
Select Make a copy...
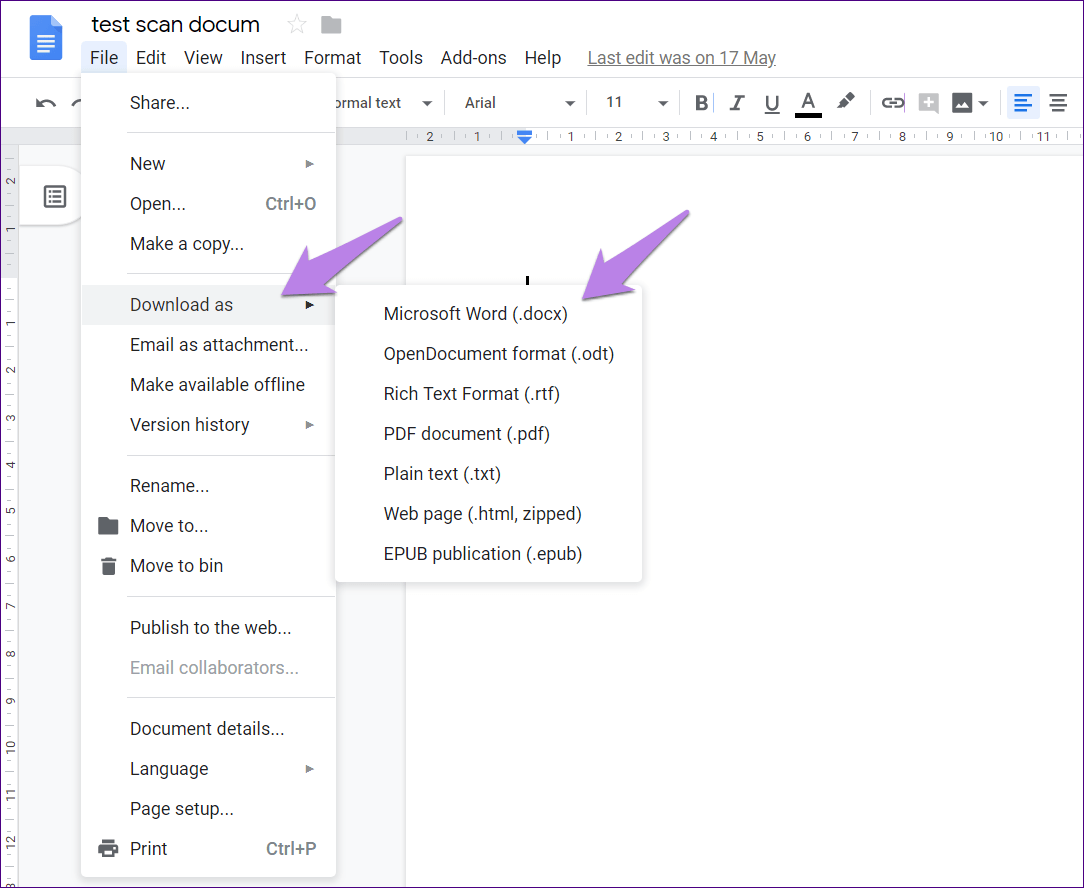(208, 244)
